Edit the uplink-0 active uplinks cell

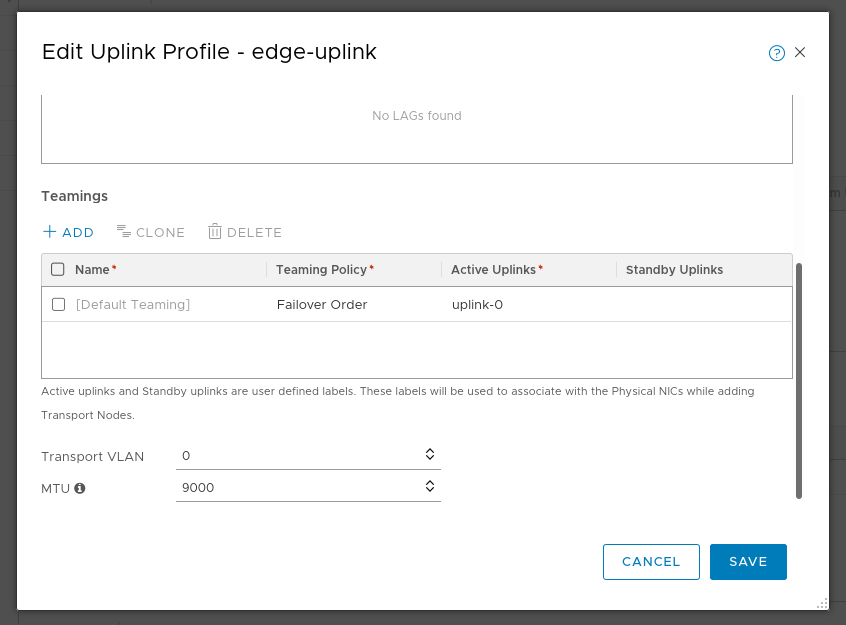[x=477, y=304]
